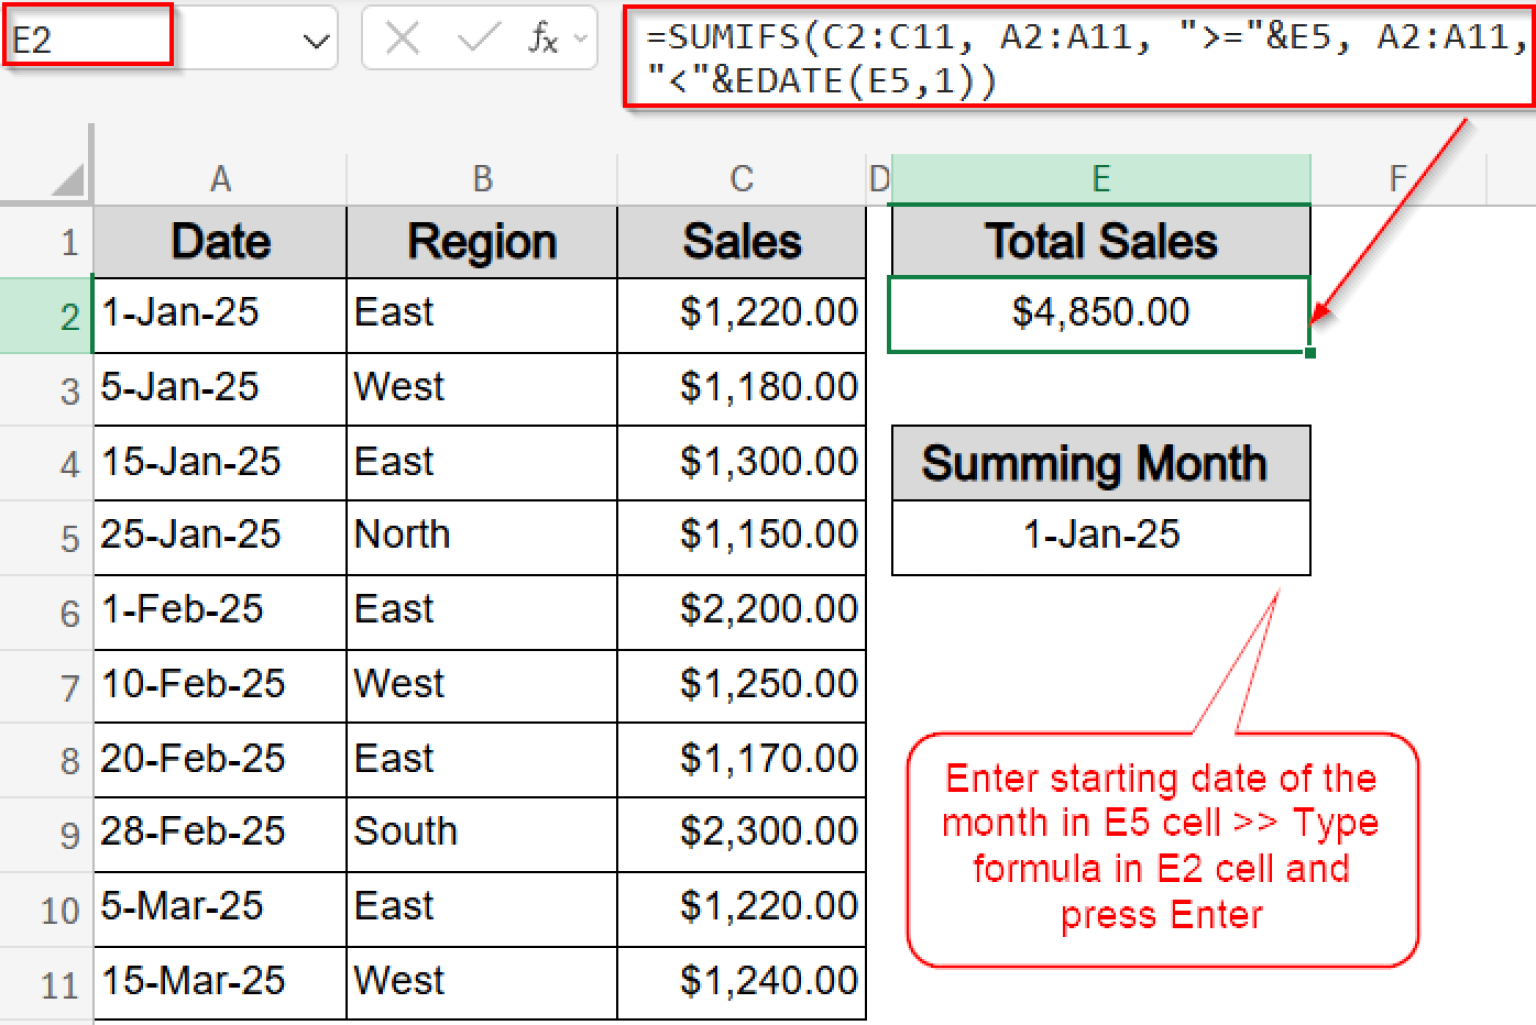Screen dimensions: 1536x1025
Task: Select row header 11
Action: pyautogui.click(x=60, y=982)
